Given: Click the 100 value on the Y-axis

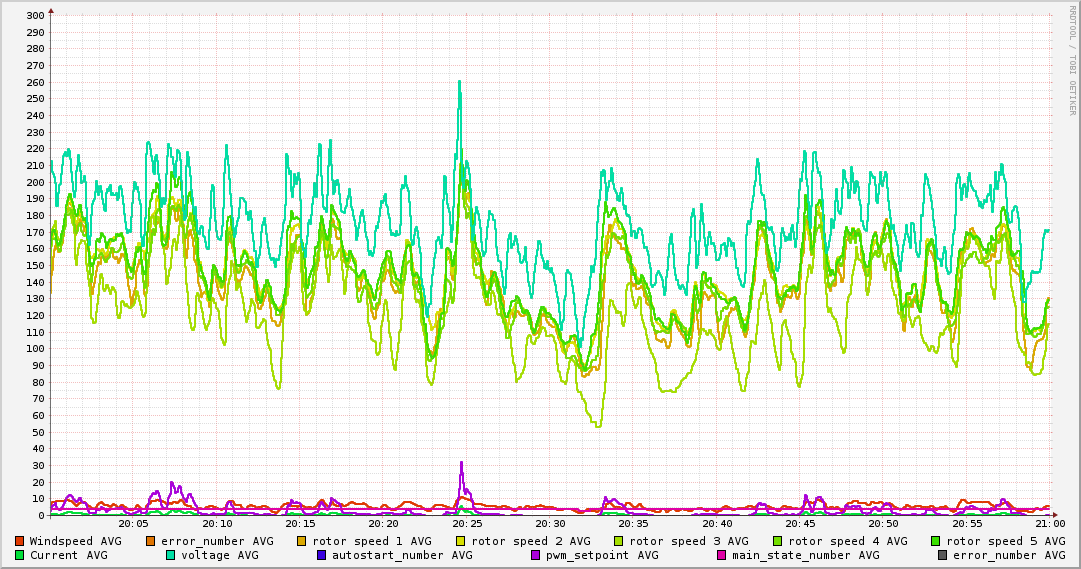Looking at the screenshot, I should coord(36,349).
